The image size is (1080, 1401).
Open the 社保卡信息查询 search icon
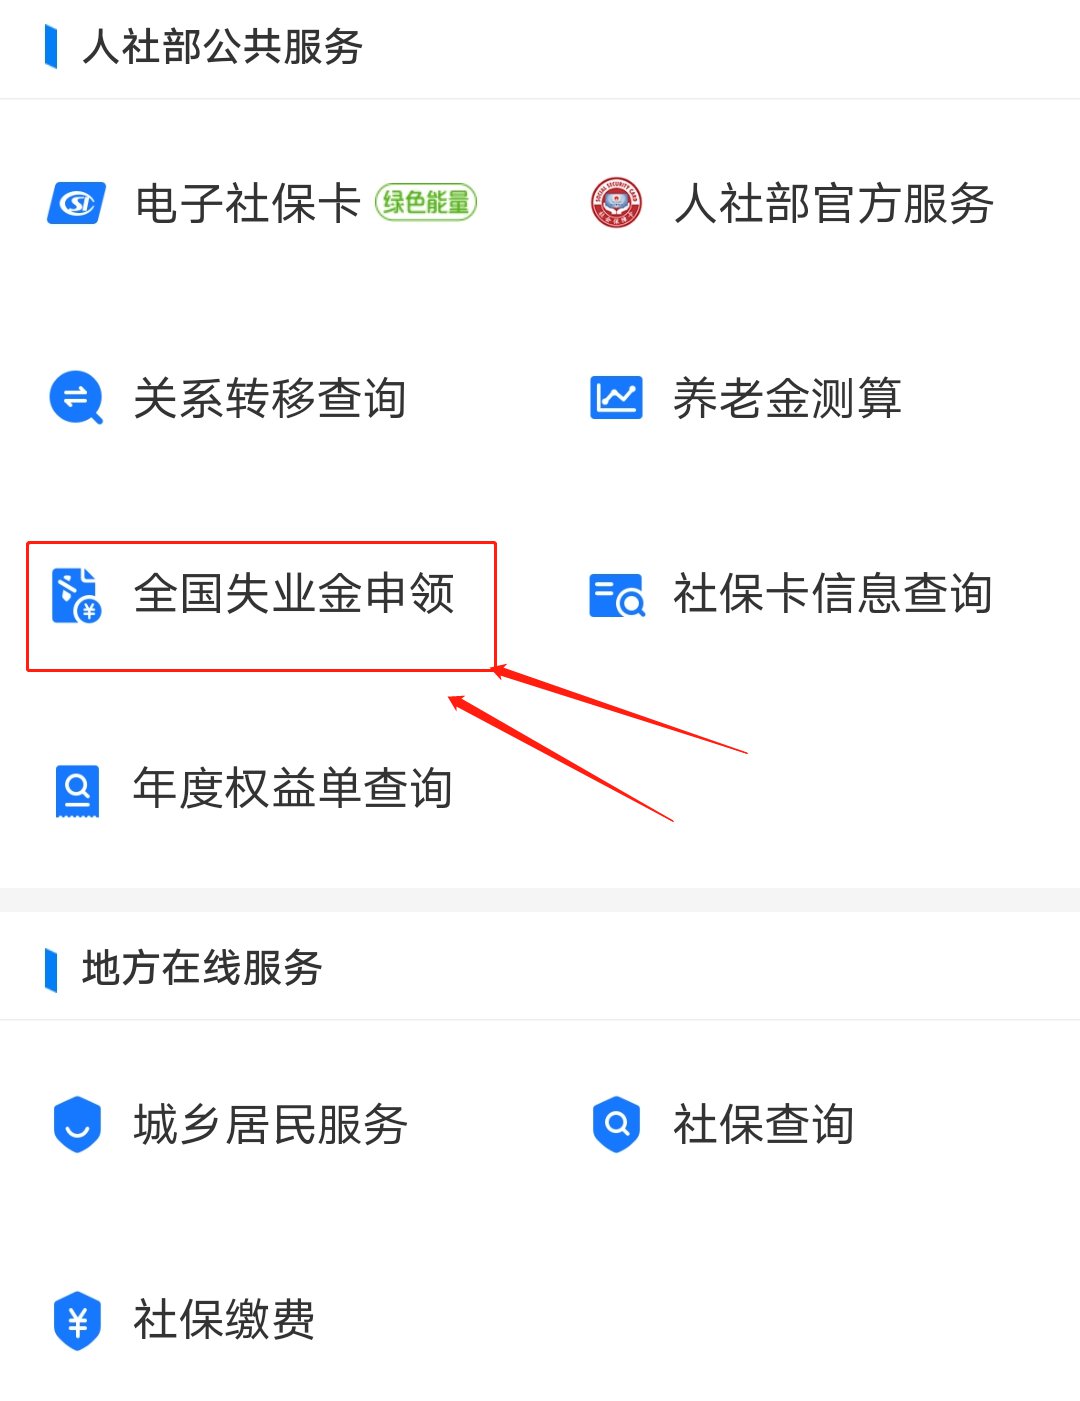pos(617,595)
